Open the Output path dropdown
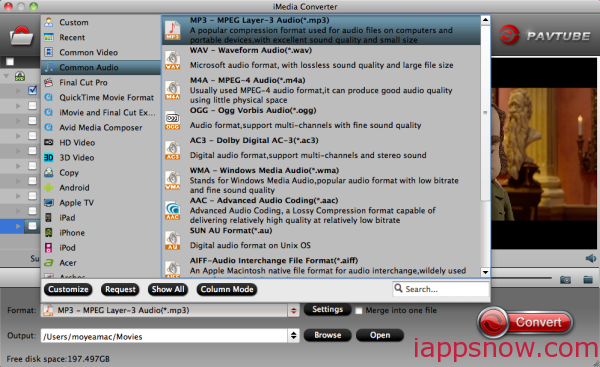The image size is (600, 367). pos(293,336)
